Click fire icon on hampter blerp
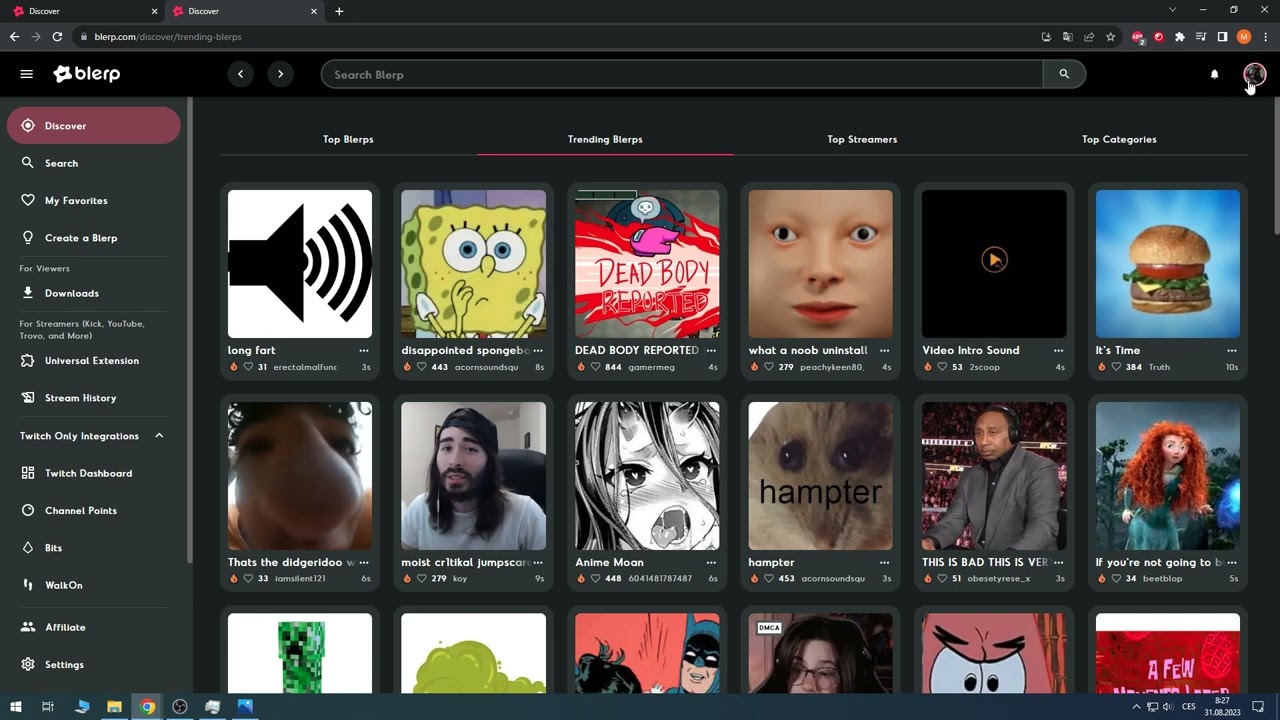1280x720 pixels. 754,579
